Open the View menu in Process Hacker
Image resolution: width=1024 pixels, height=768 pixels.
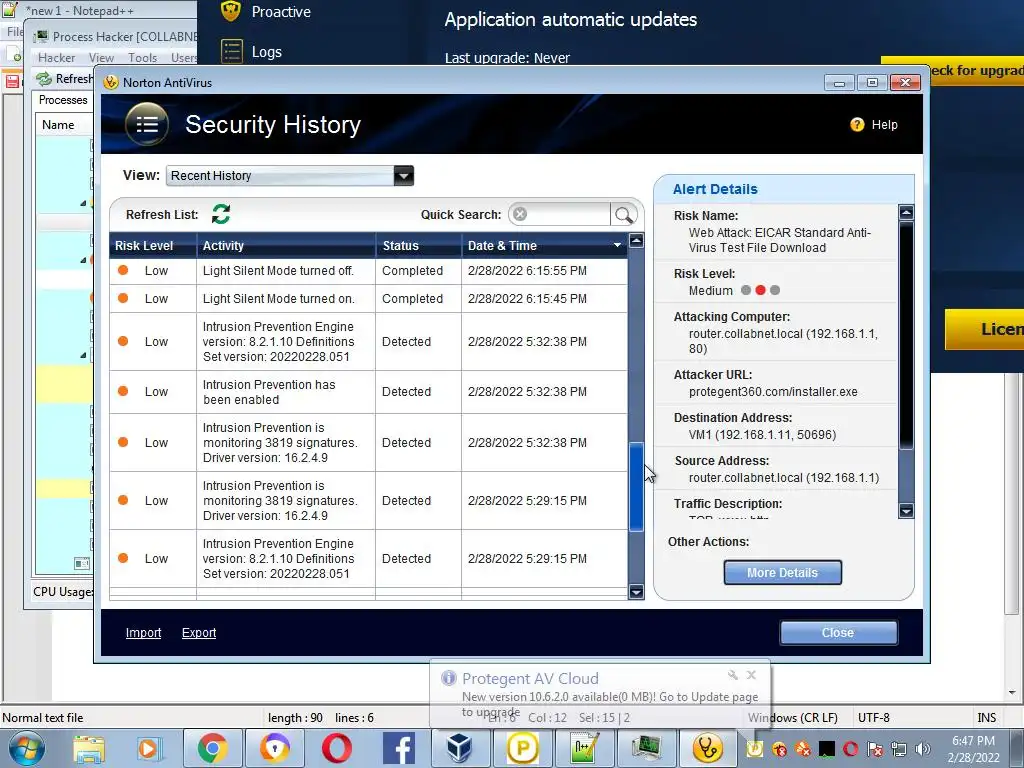[101, 57]
